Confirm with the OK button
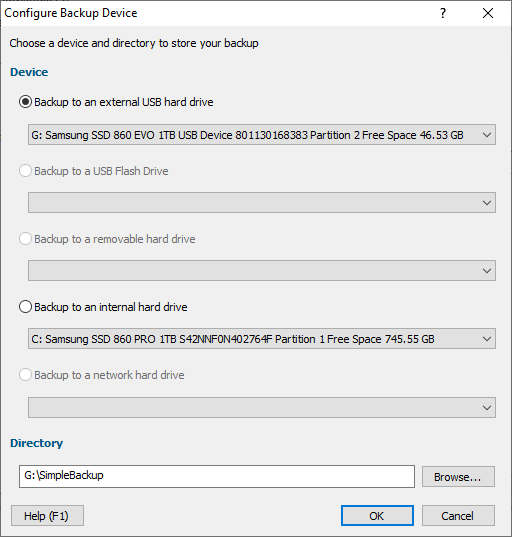The width and height of the screenshot is (512, 537). [377, 516]
